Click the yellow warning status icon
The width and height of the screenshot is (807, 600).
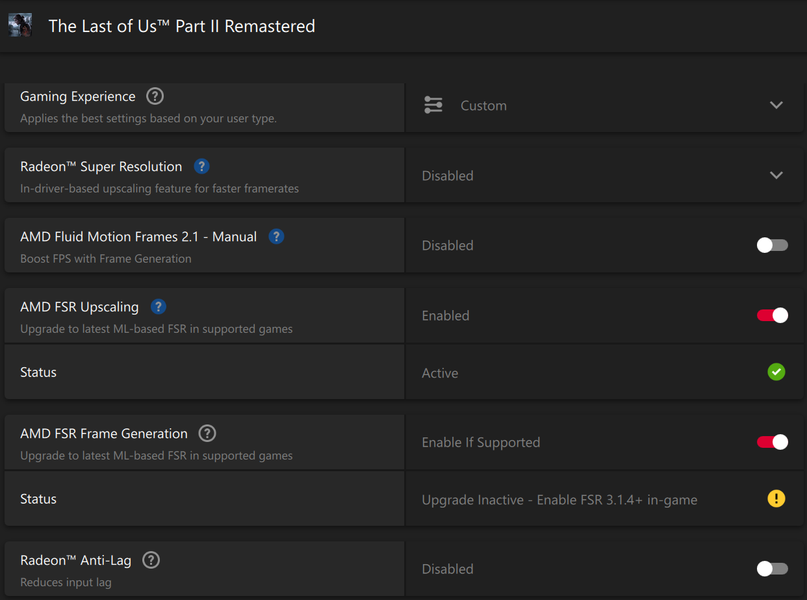(776, 499)
